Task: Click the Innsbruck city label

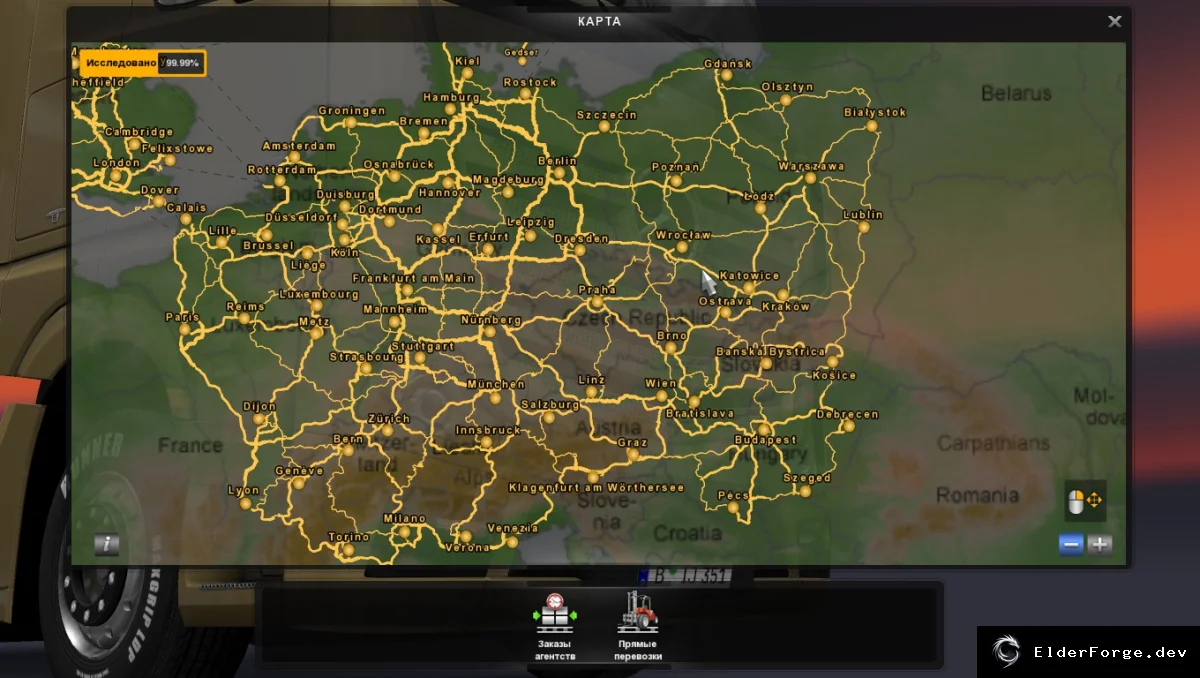Action: [x=487, y=431]
